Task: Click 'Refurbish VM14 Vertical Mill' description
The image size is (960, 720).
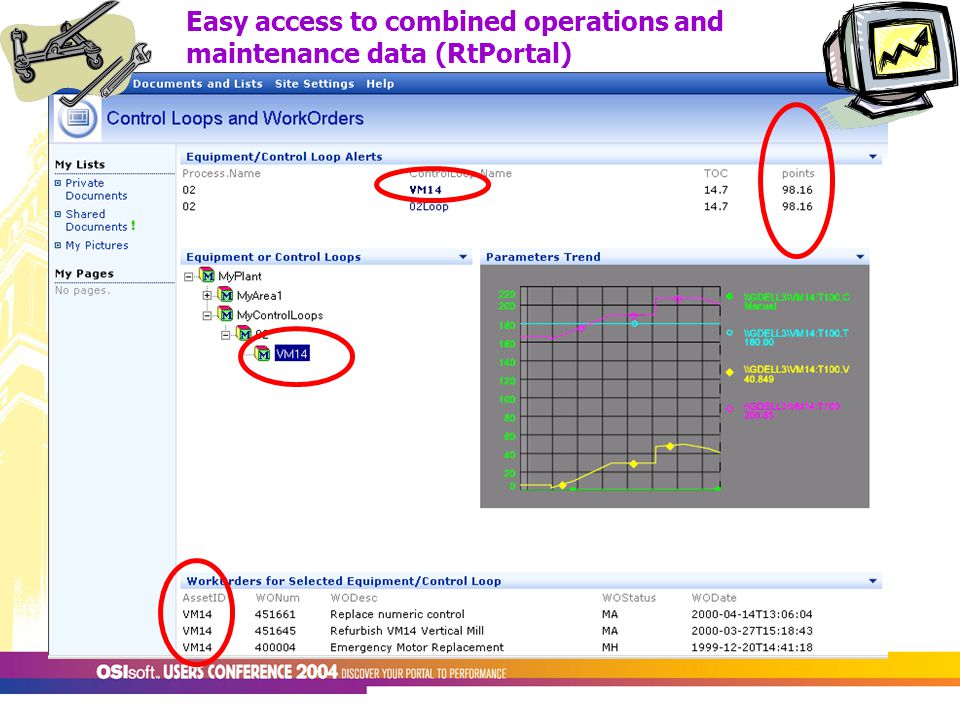Action: (x=407, y=631)
